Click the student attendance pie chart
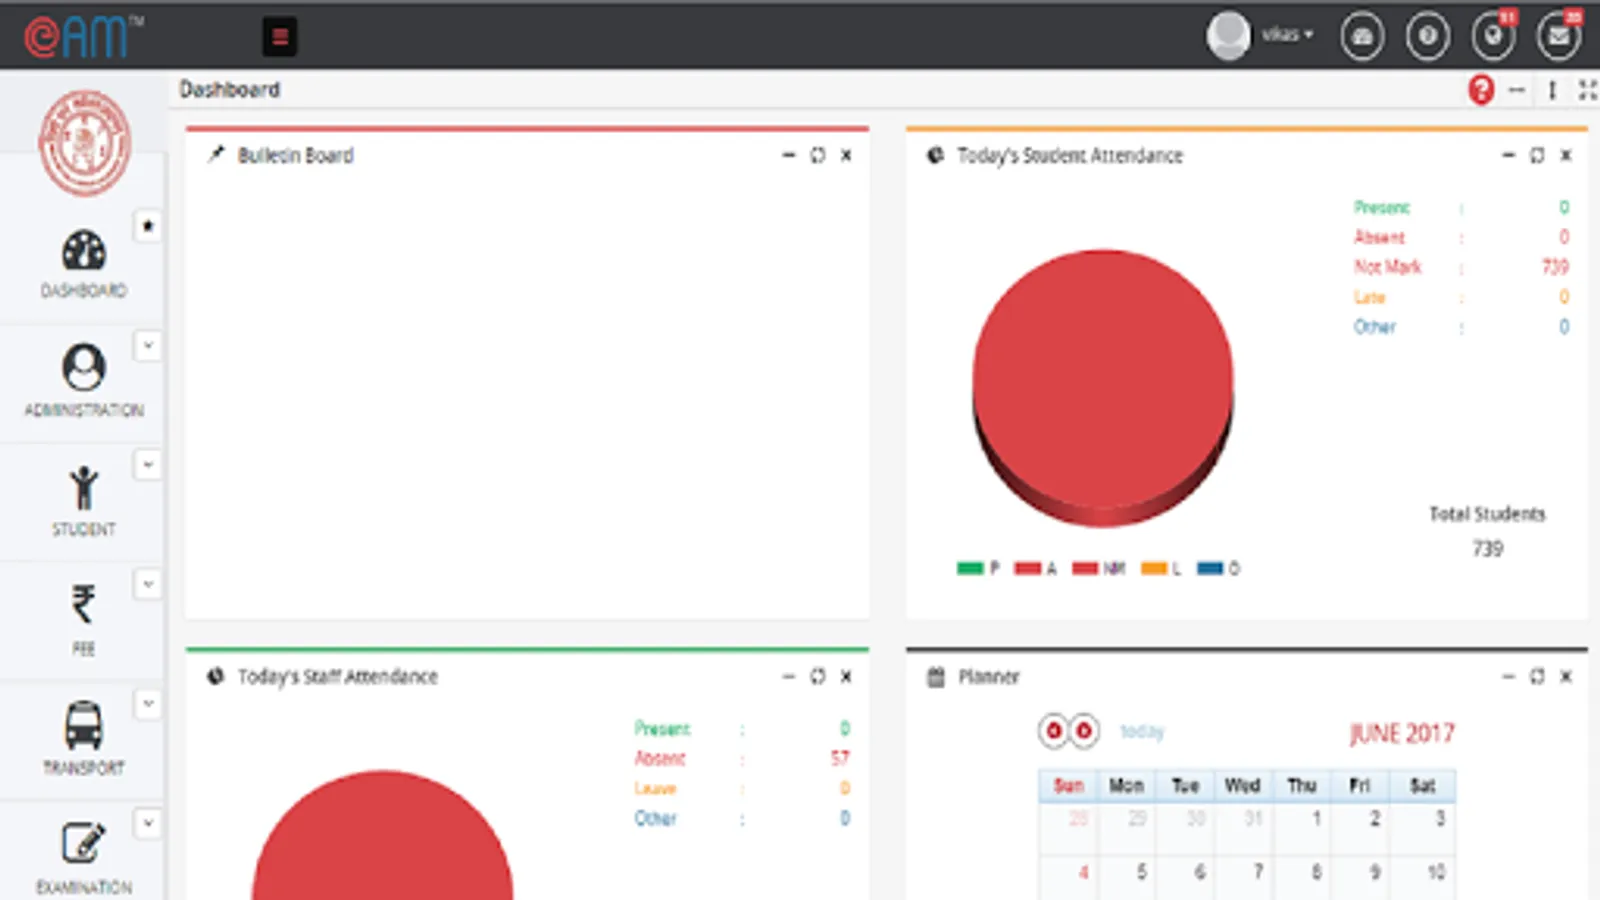 [1103, 387]
